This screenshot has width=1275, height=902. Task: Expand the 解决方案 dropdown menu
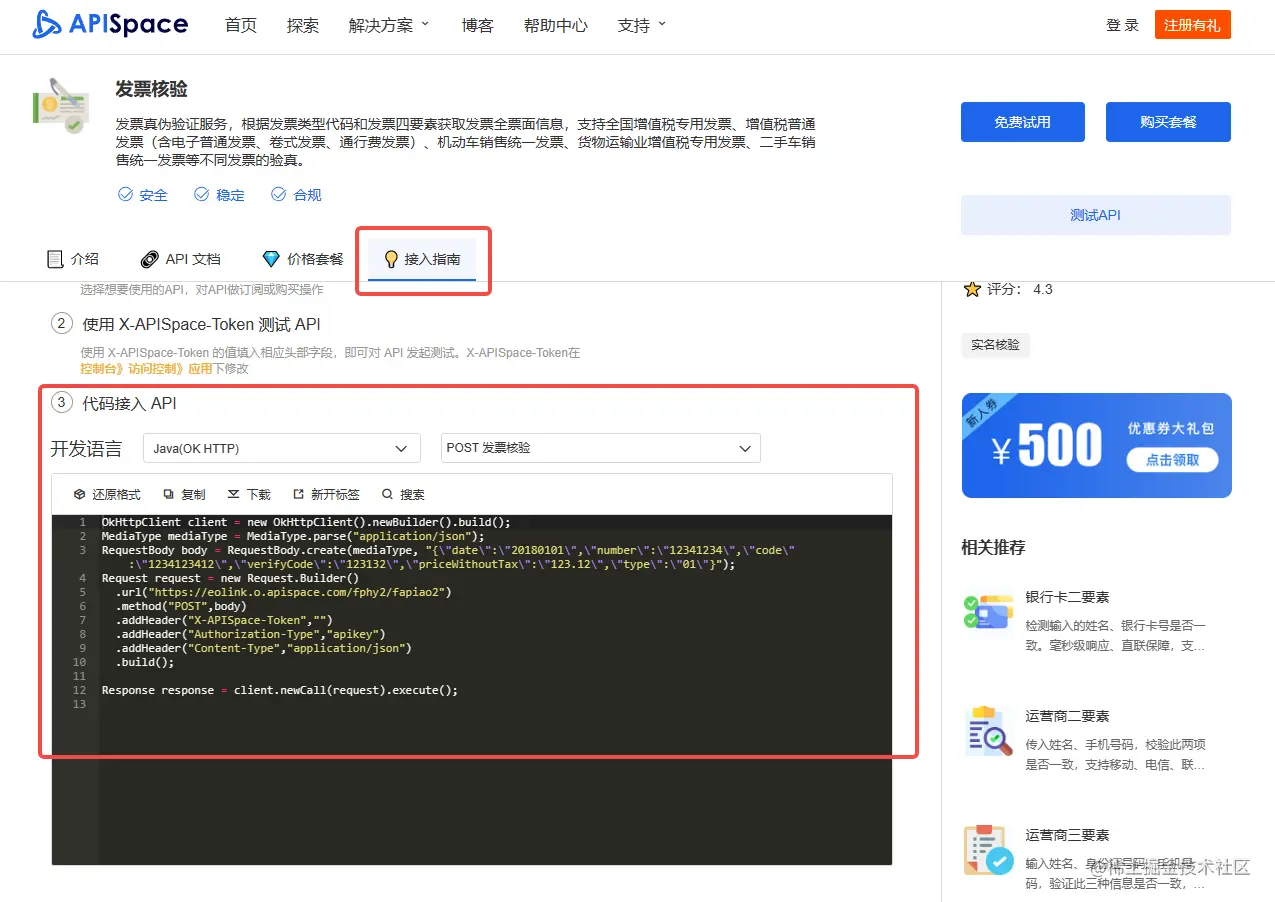tap(389, 26)
